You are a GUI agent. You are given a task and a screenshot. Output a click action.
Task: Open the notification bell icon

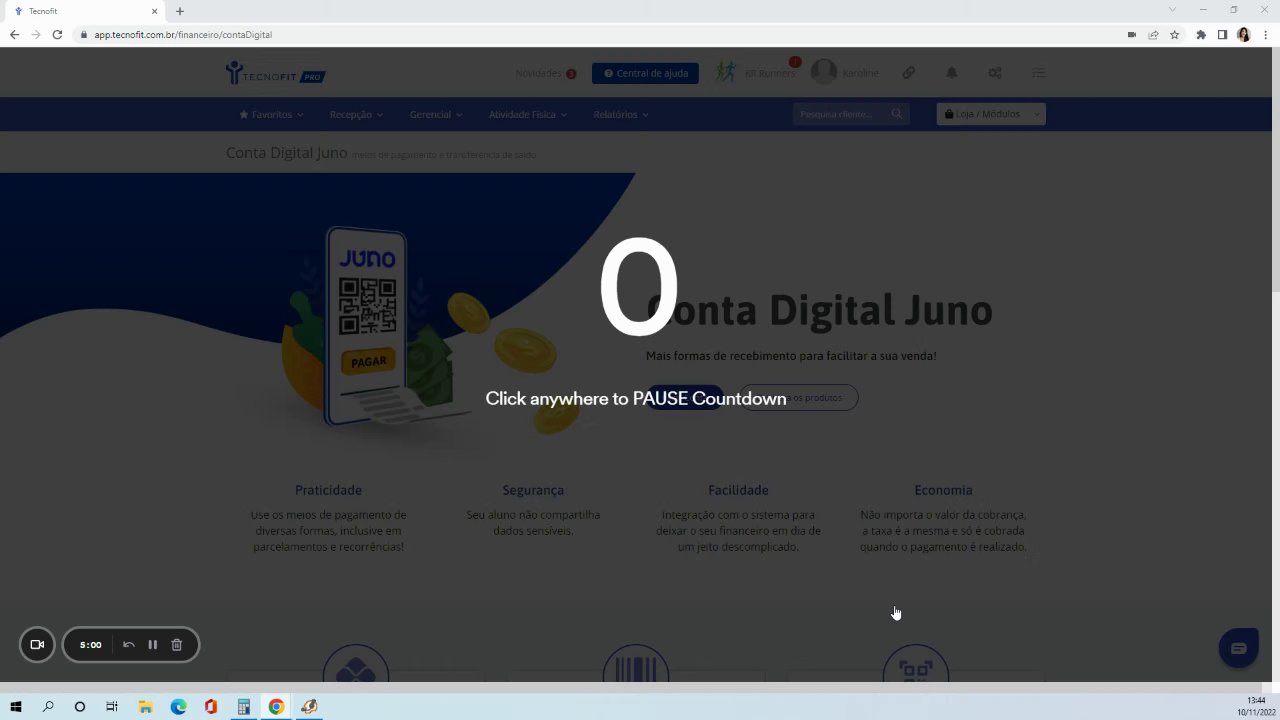pos(952,73)
